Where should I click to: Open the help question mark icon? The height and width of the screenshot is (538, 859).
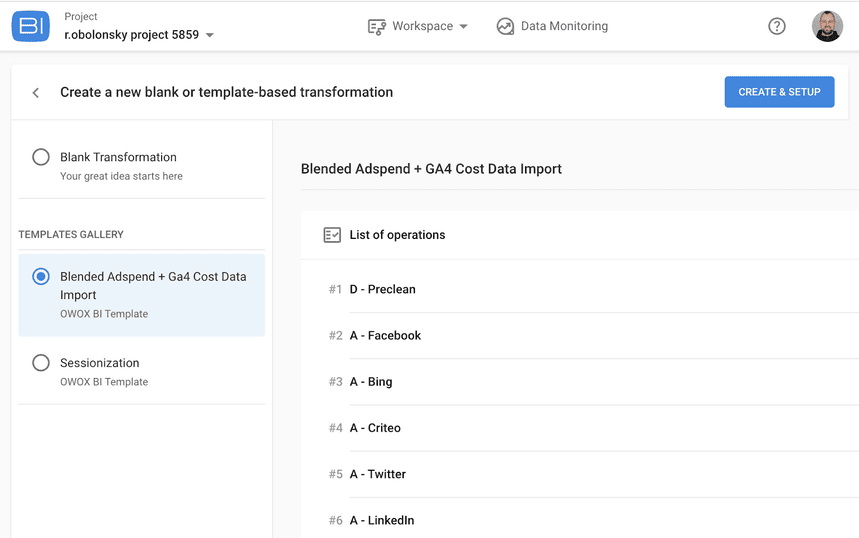[776, 27]
